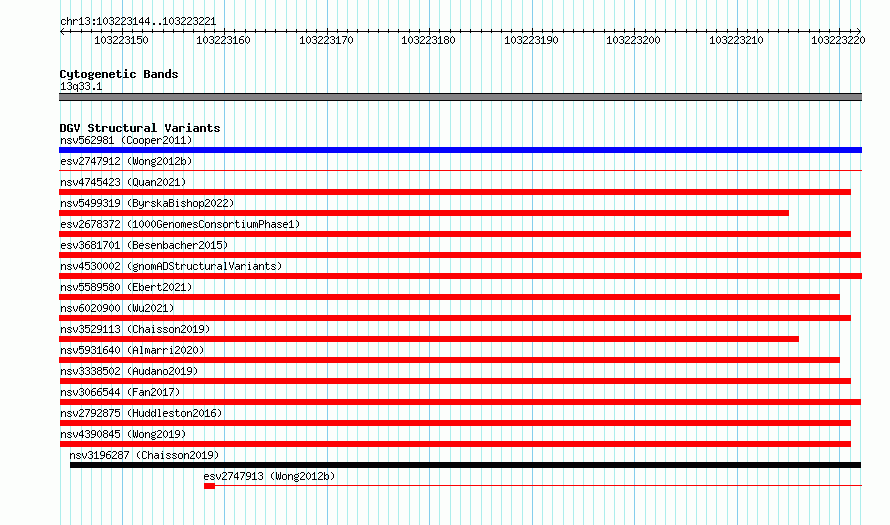Select the red nsv4390845 variant bar
The height and width of the screenshot is (525, 890).
455,444
